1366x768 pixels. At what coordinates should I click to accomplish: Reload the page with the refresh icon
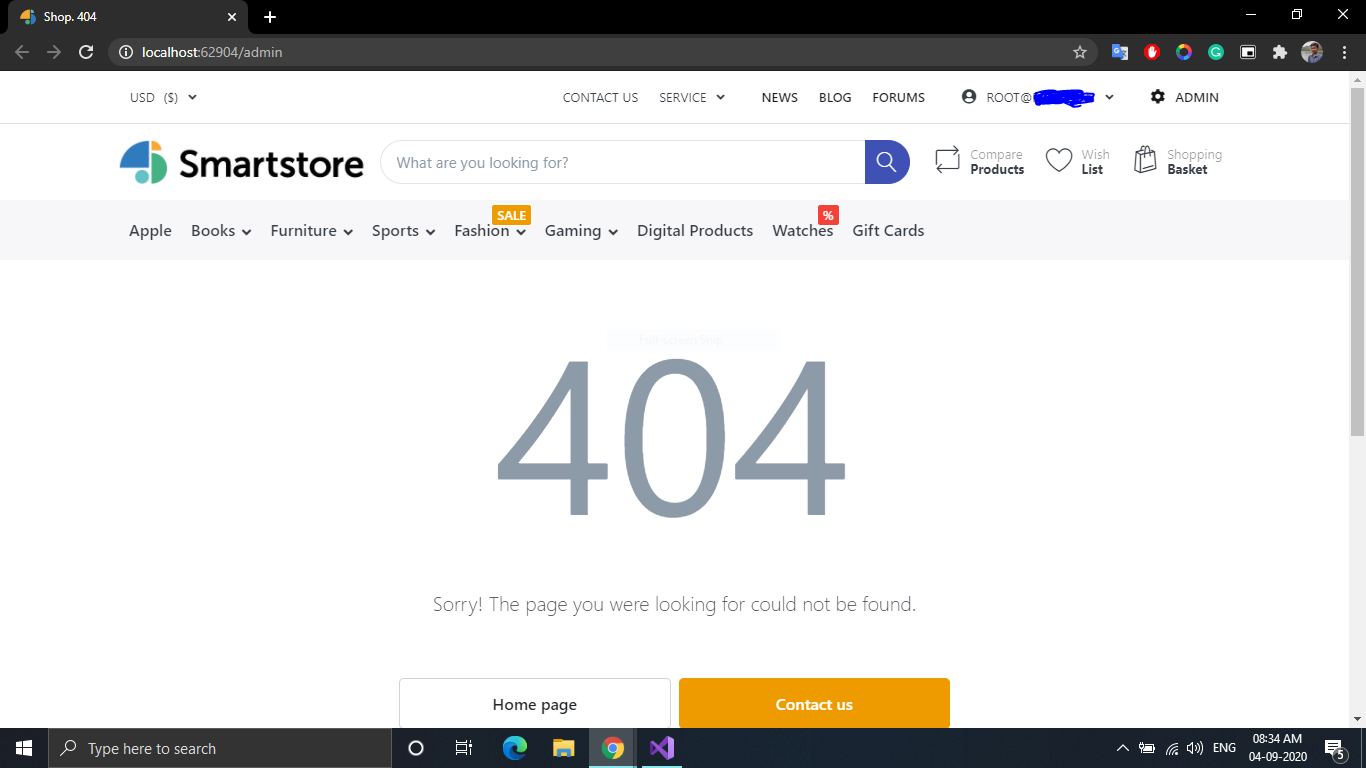[85, 52]
